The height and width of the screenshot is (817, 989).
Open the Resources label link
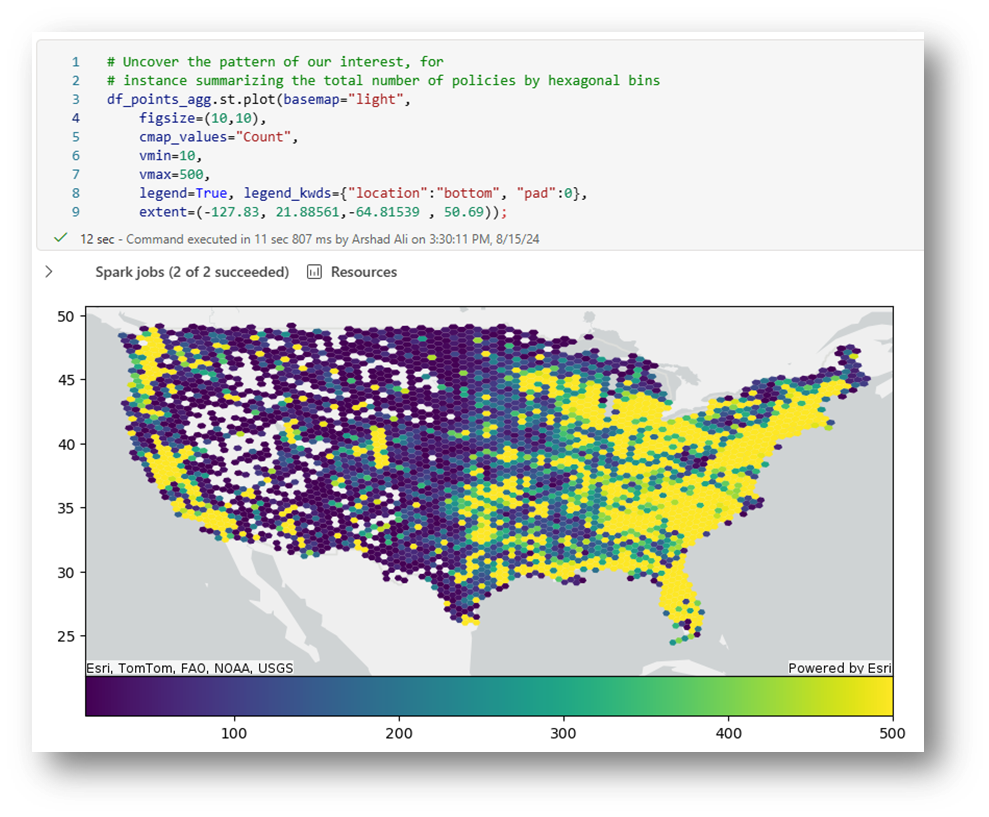click(363, 272)
